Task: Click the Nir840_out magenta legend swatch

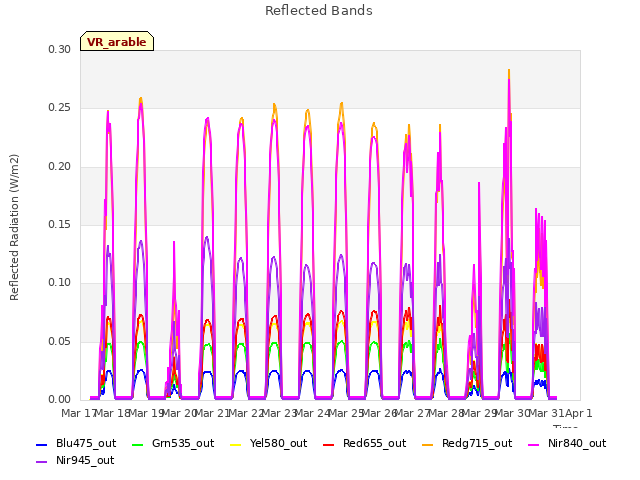Action: (x=534, y=444)
